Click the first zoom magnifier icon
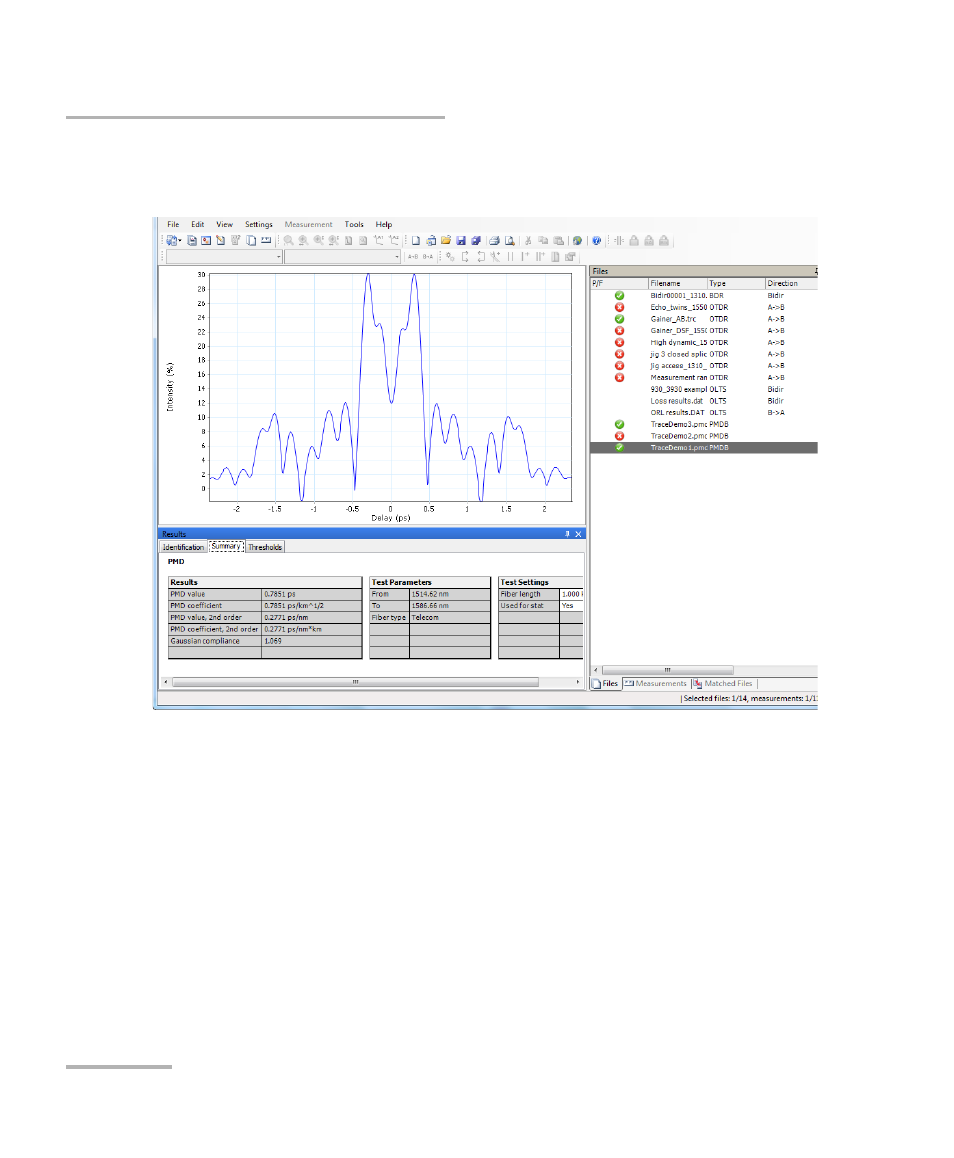Screen dimensions: 954x1158 coord(289,241)
